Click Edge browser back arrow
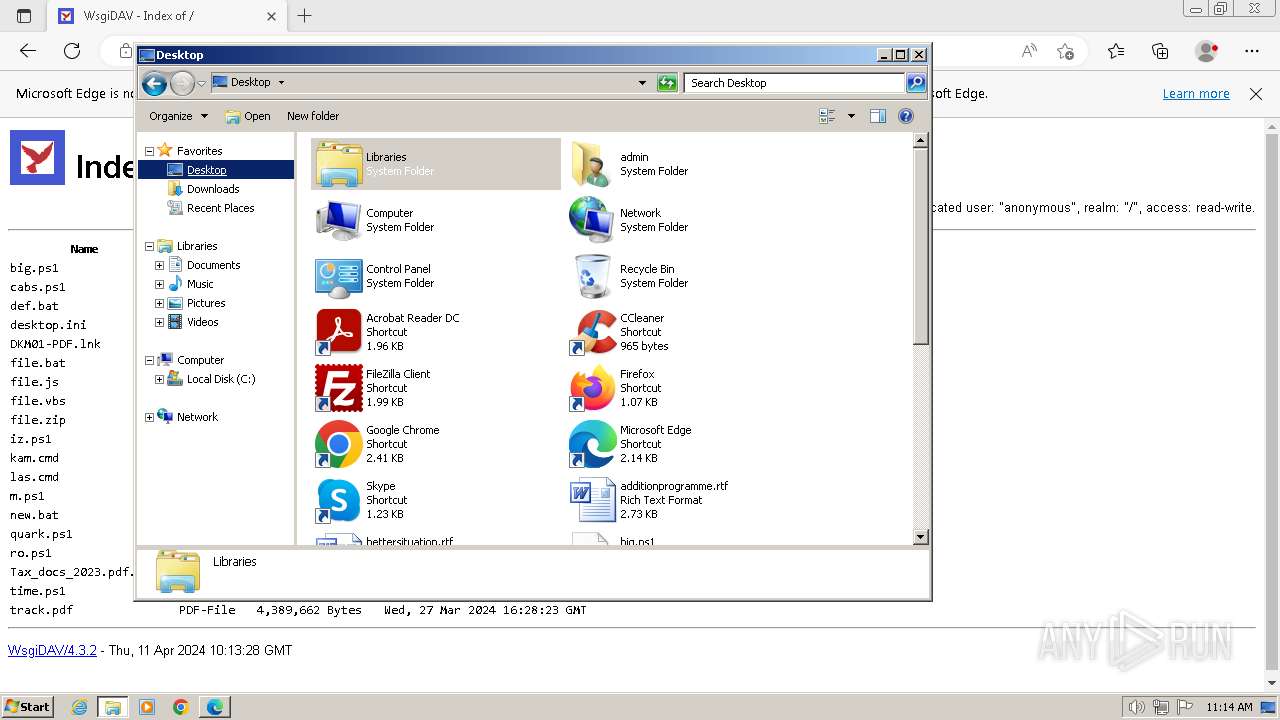The image size is (1280, 720). (x=28, y=51)
